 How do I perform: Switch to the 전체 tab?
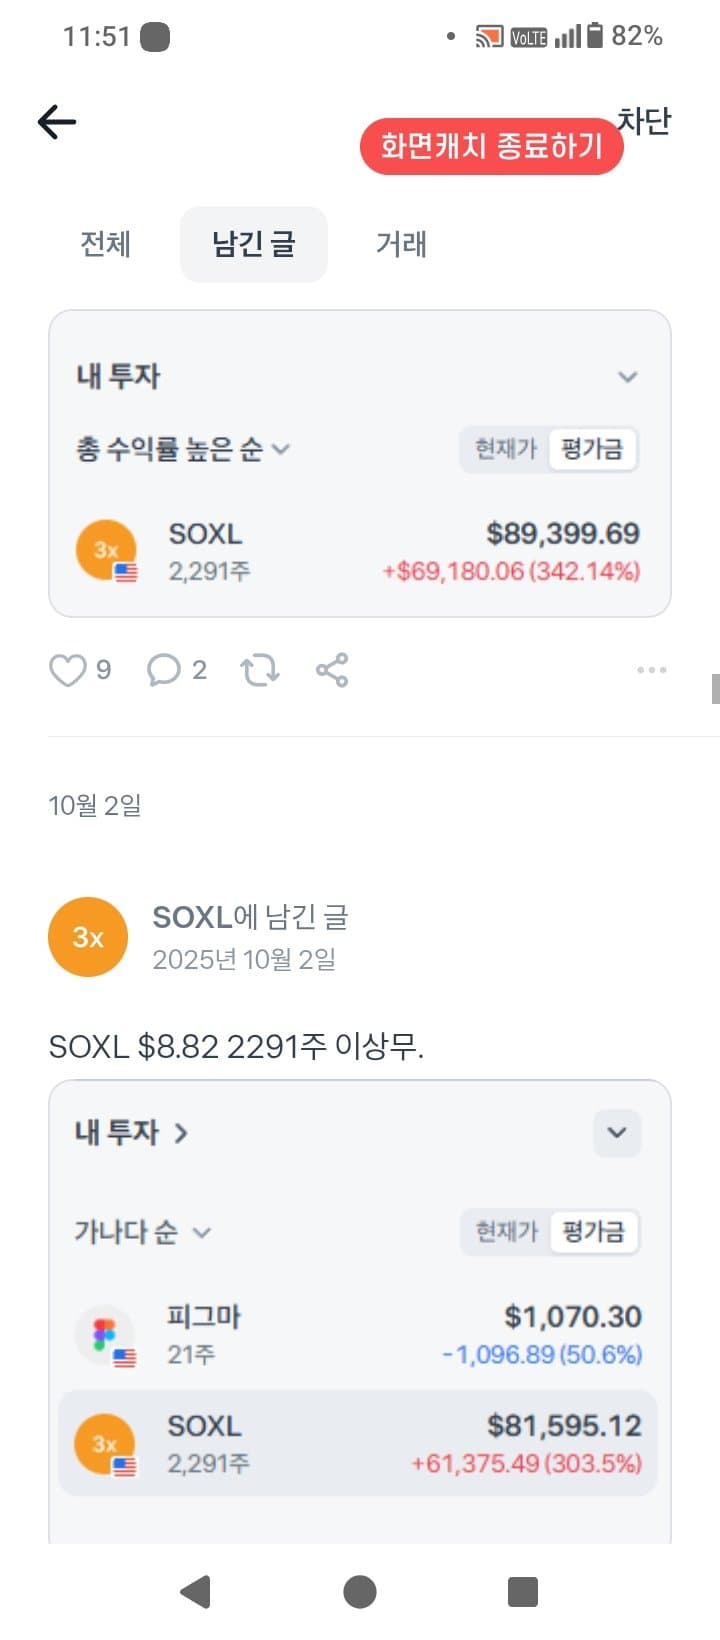(x=106, y=244)
